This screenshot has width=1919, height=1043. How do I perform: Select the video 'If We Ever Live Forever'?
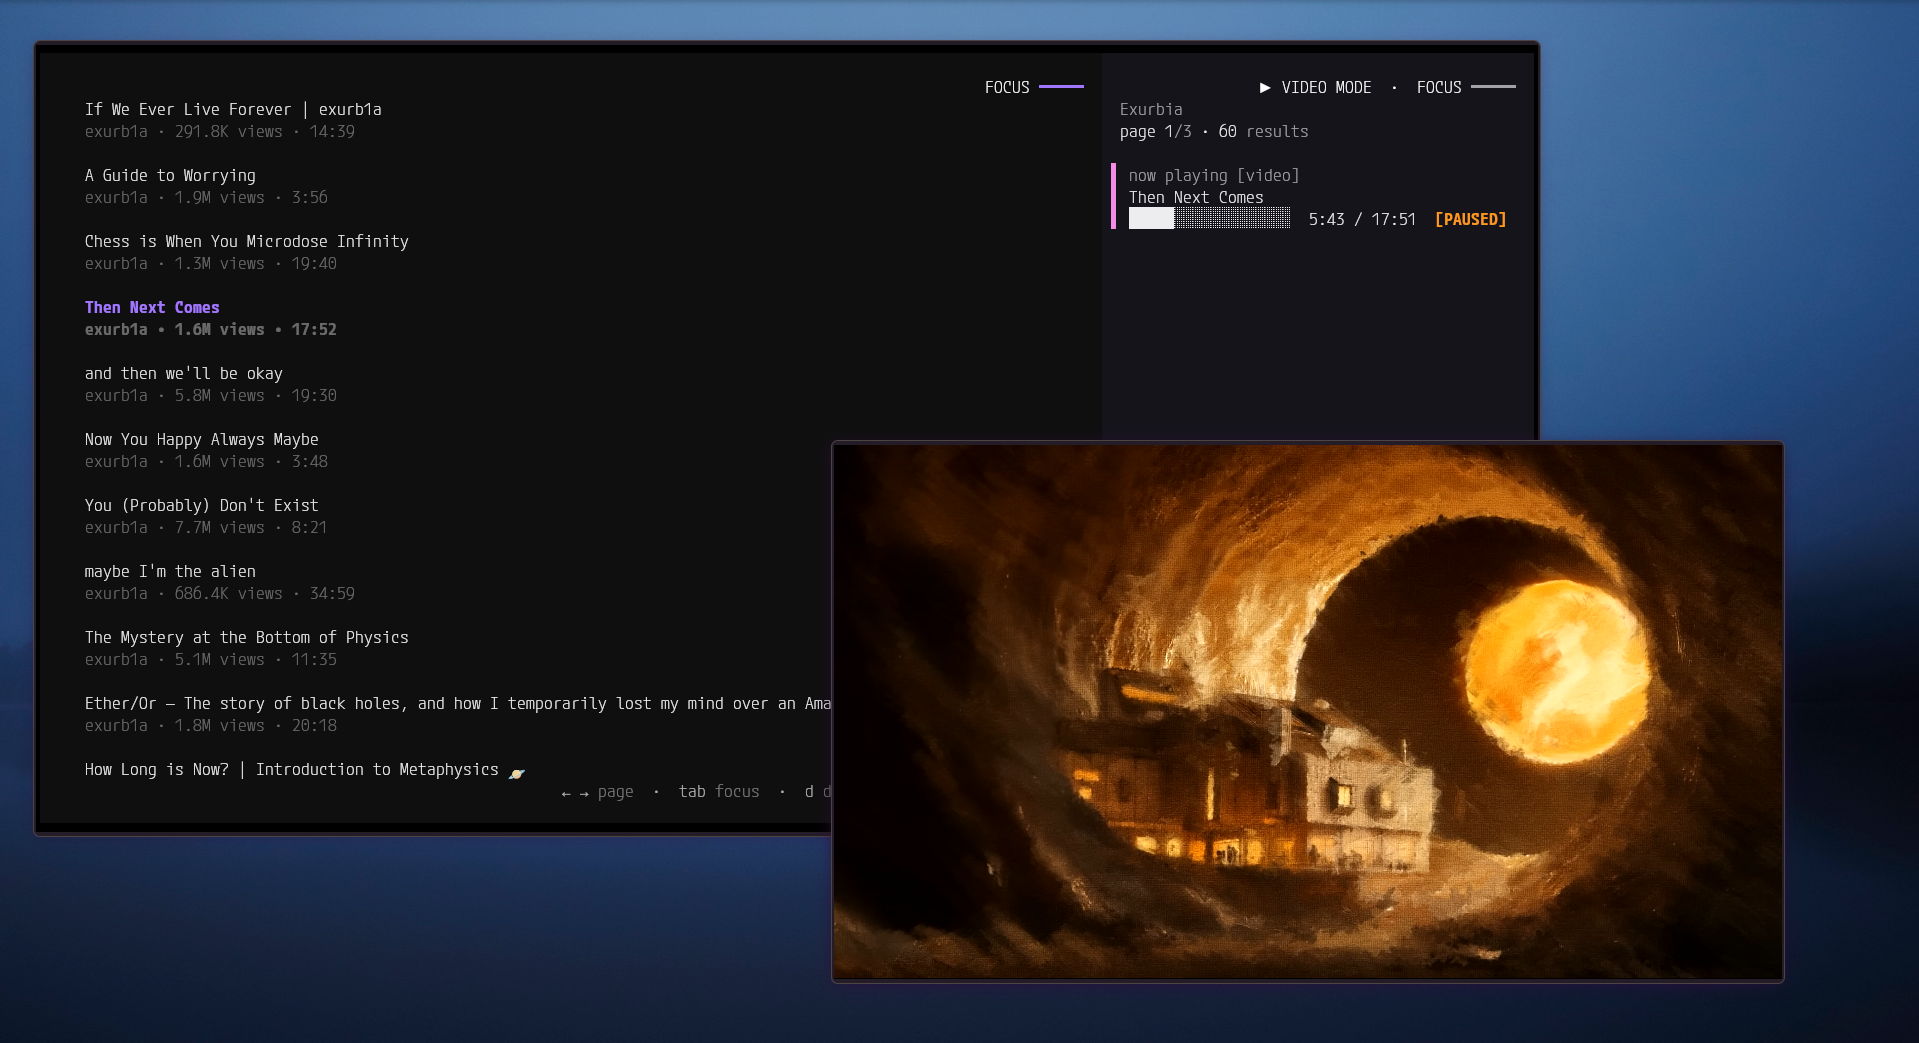pos(233,110)
